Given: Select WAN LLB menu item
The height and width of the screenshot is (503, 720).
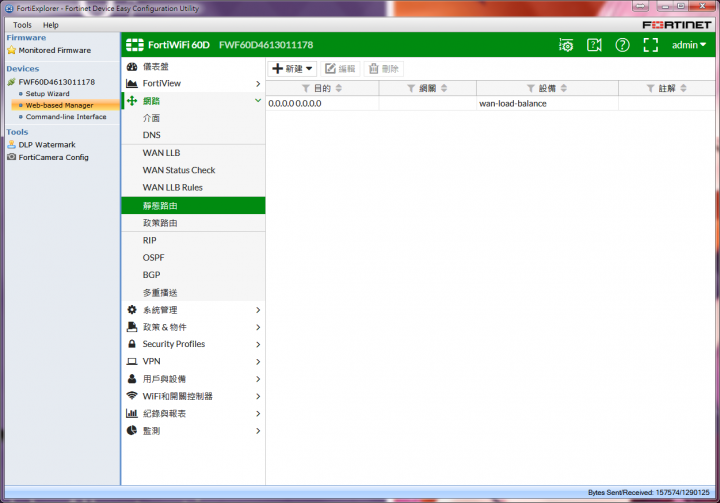Looking at the screenshot, I should tap(193, 153).
